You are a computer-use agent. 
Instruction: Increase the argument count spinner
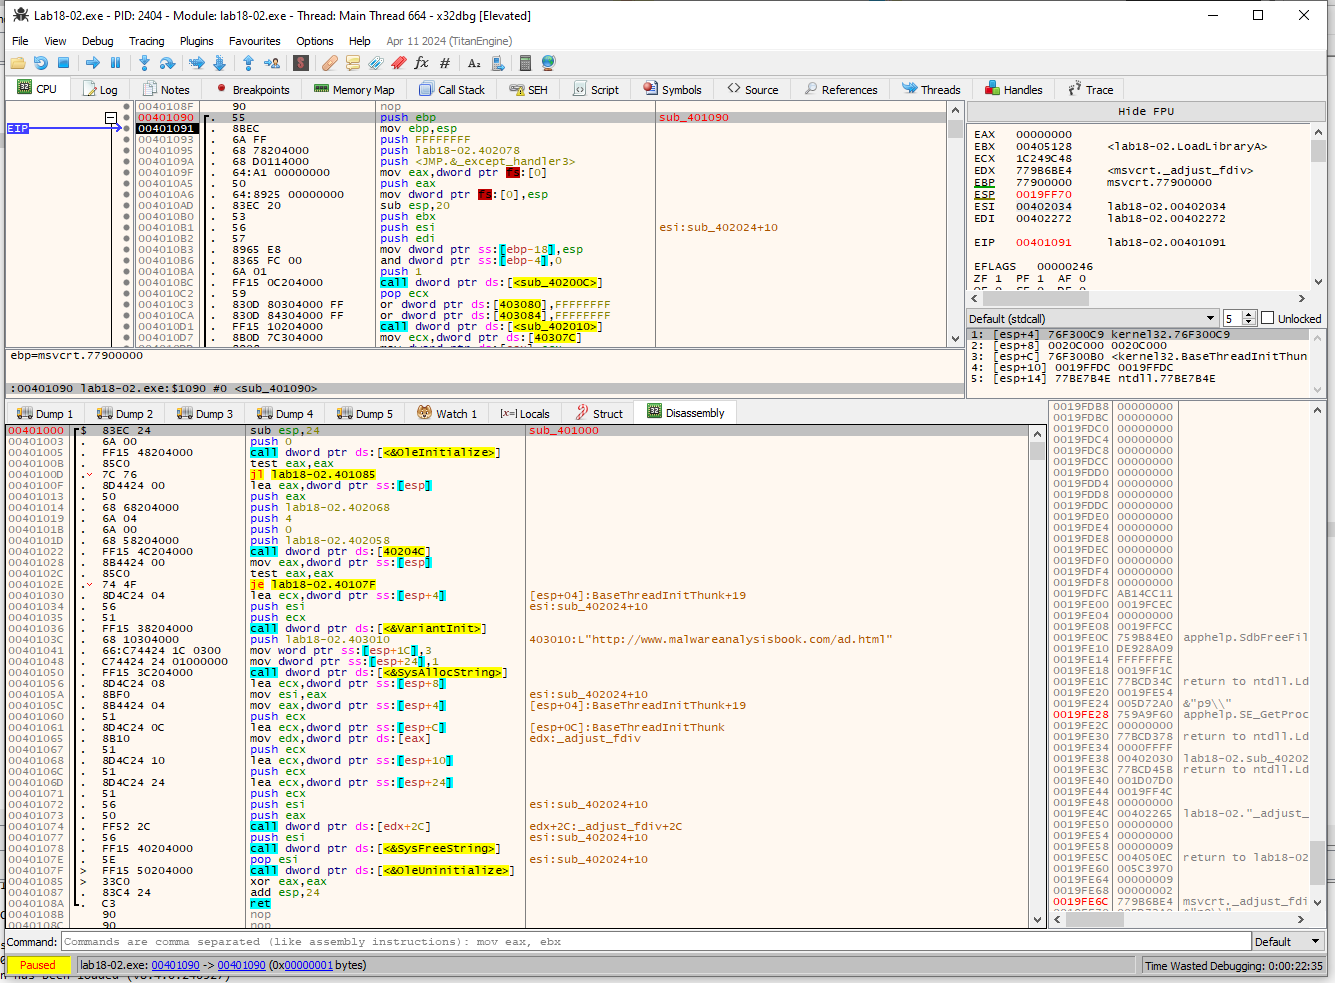click(x=1248, y=314)
